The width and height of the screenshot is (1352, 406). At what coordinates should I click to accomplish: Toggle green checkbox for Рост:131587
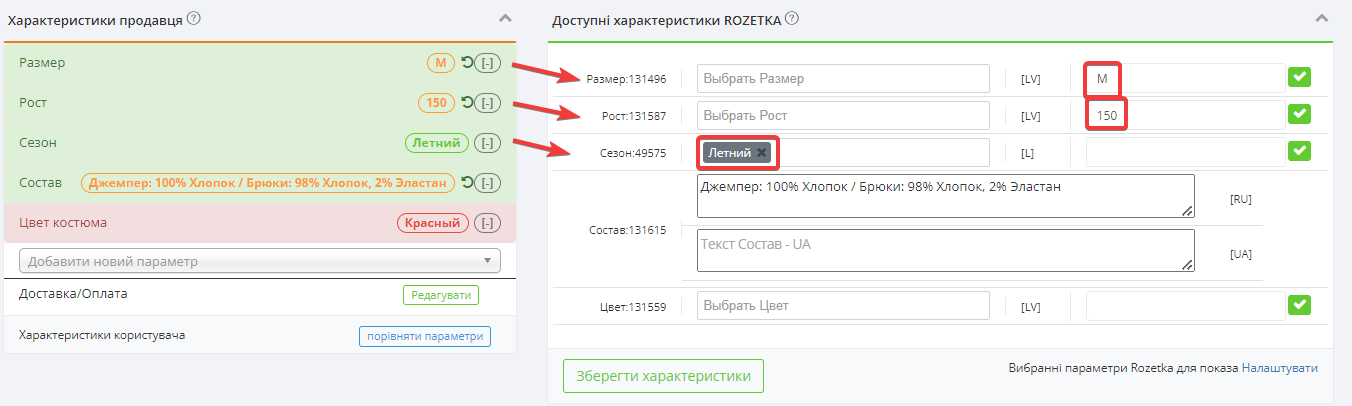1300,114
